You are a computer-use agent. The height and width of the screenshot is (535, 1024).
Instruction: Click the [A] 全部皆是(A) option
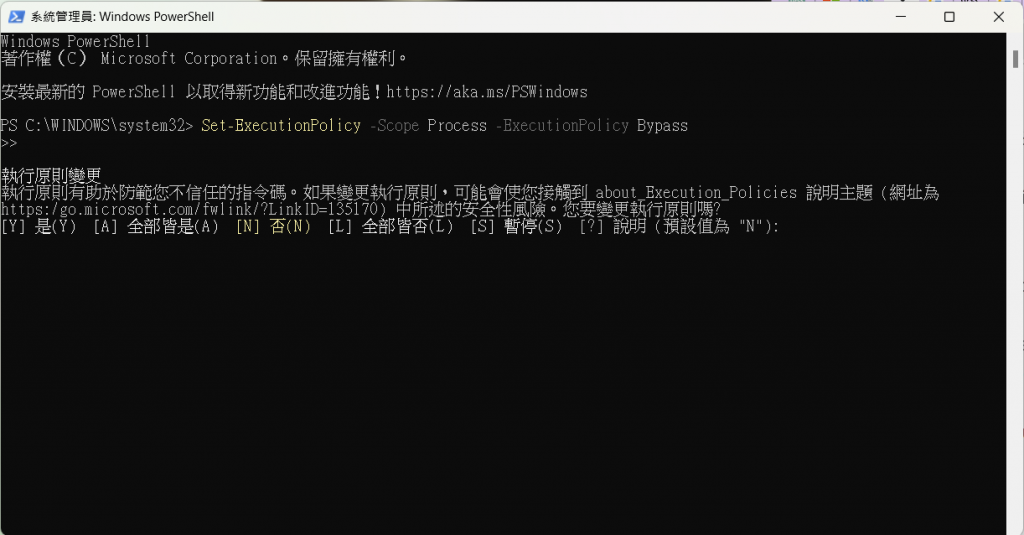pyautogui.click(x=155, y=227)
